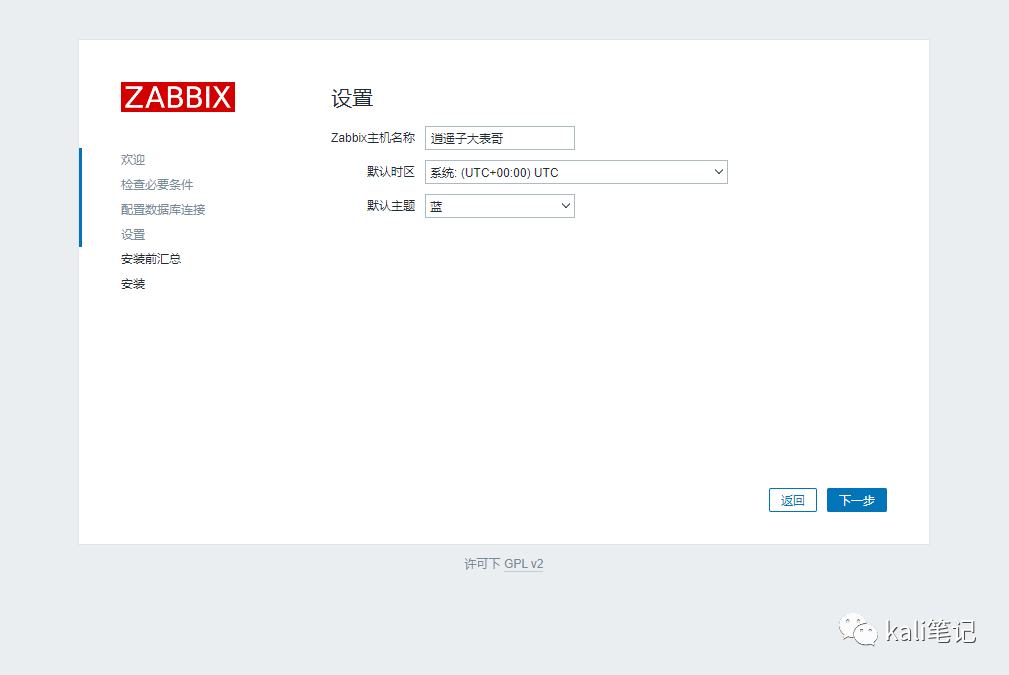Image resolution: width=1009 pixels, height=675 pixels.
Task: Click the Zabbix主机名称 label
Action: [x=373, y=138]
